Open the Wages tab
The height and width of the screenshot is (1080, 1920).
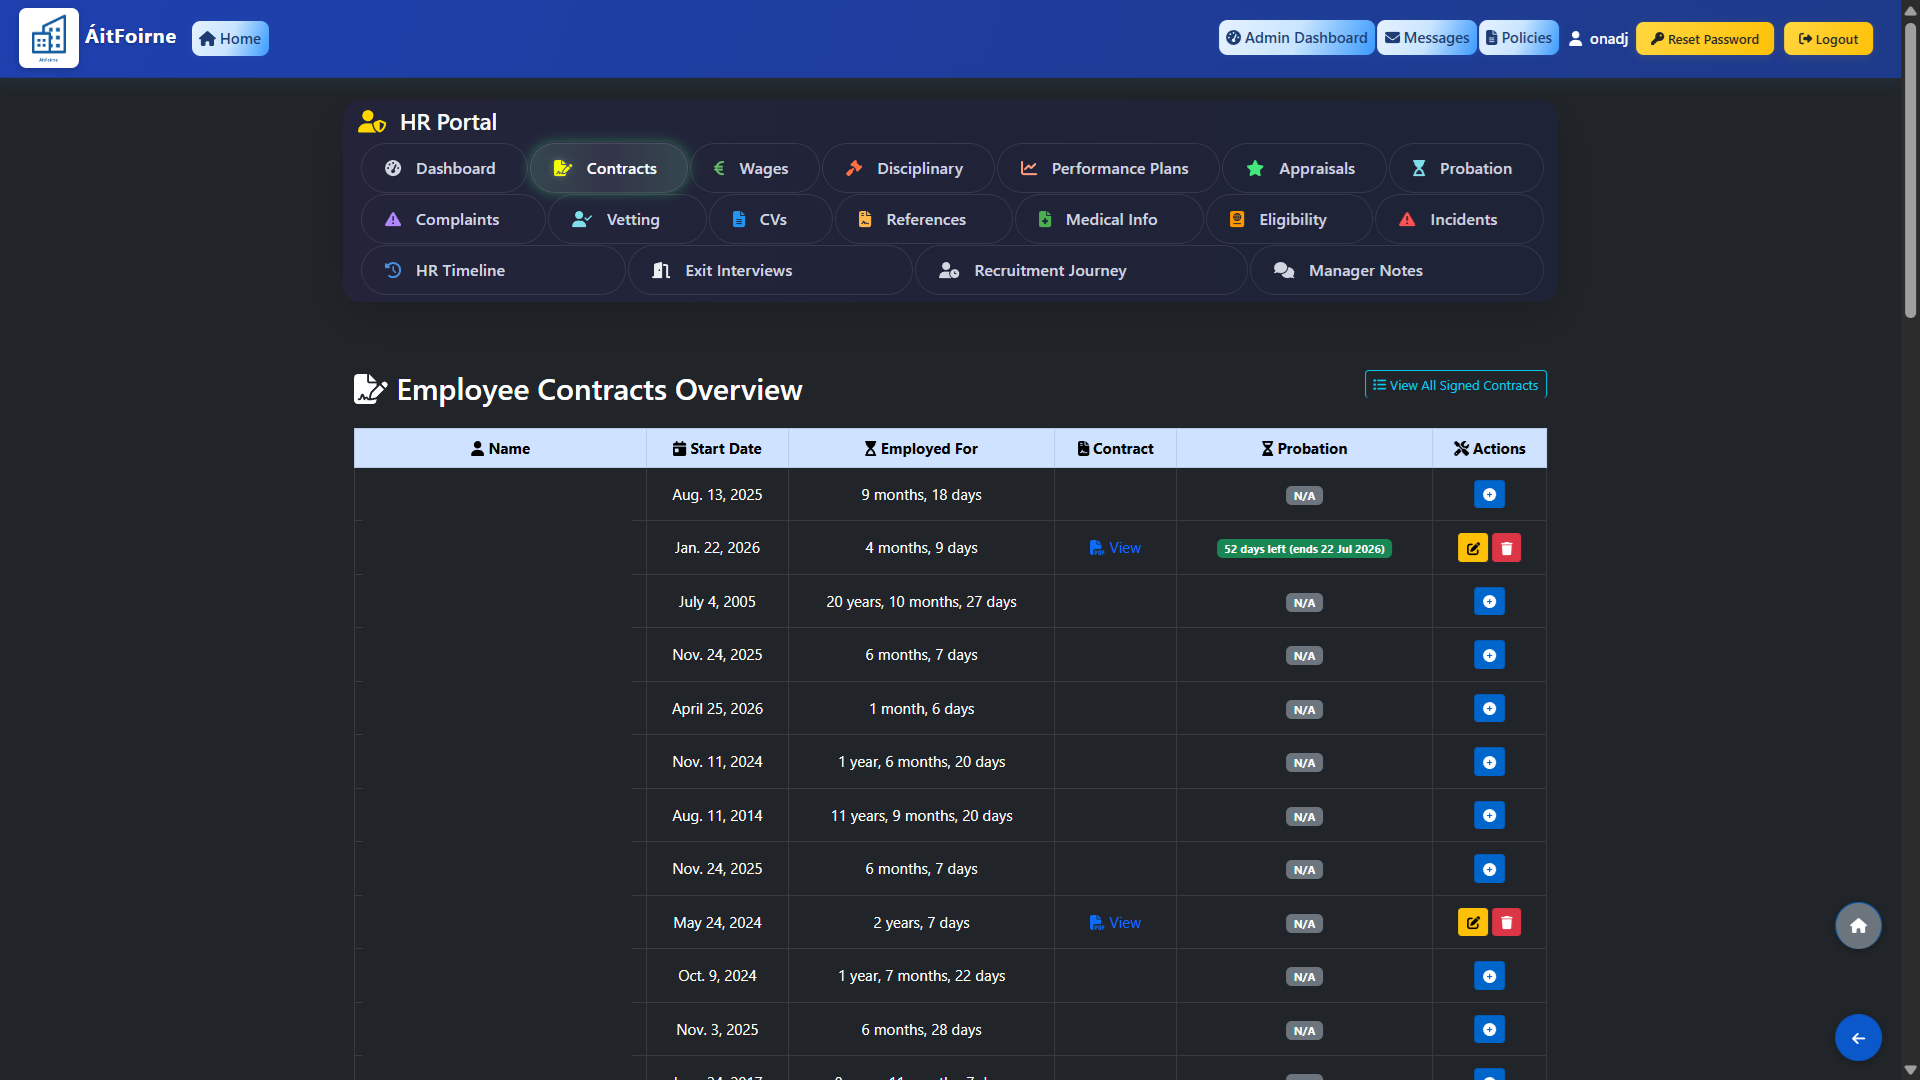[755, 168]
